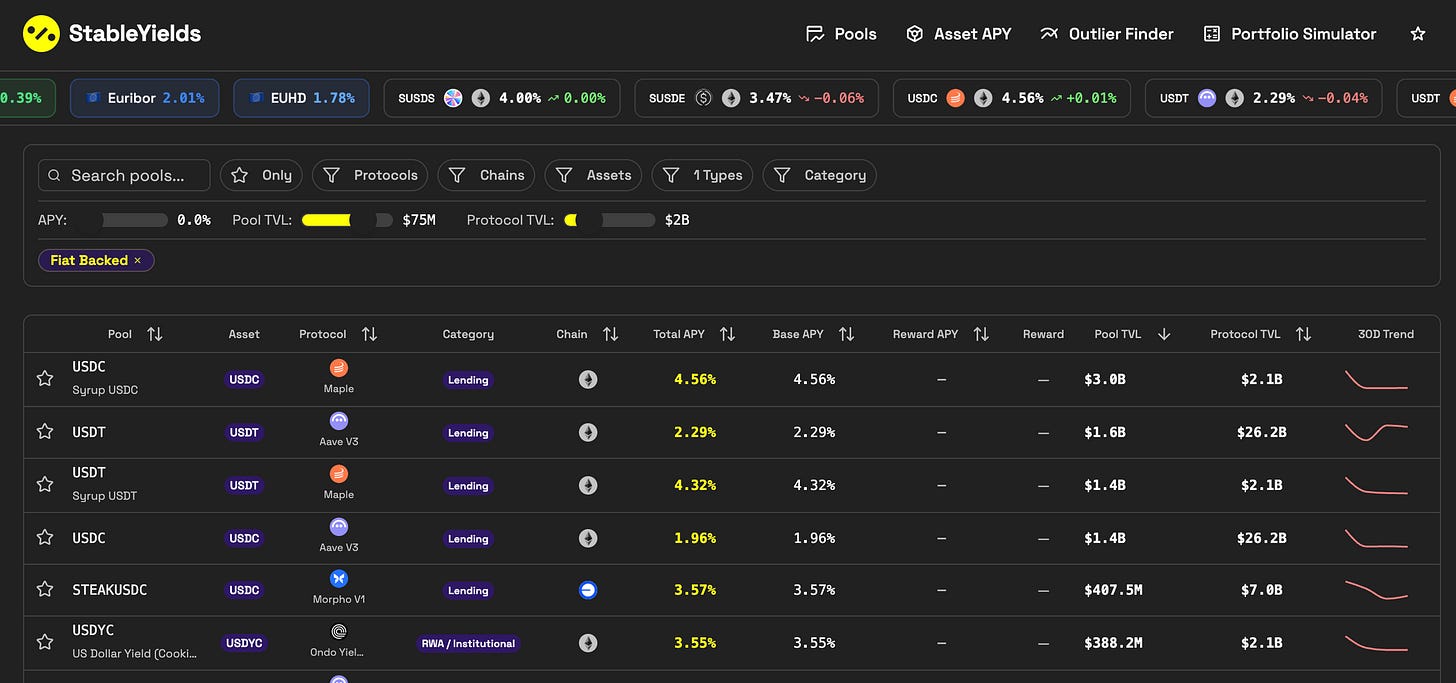Click Ethereum chain icon in Aave USDT row
This screenshot has height=683, width=1456.
588,433
